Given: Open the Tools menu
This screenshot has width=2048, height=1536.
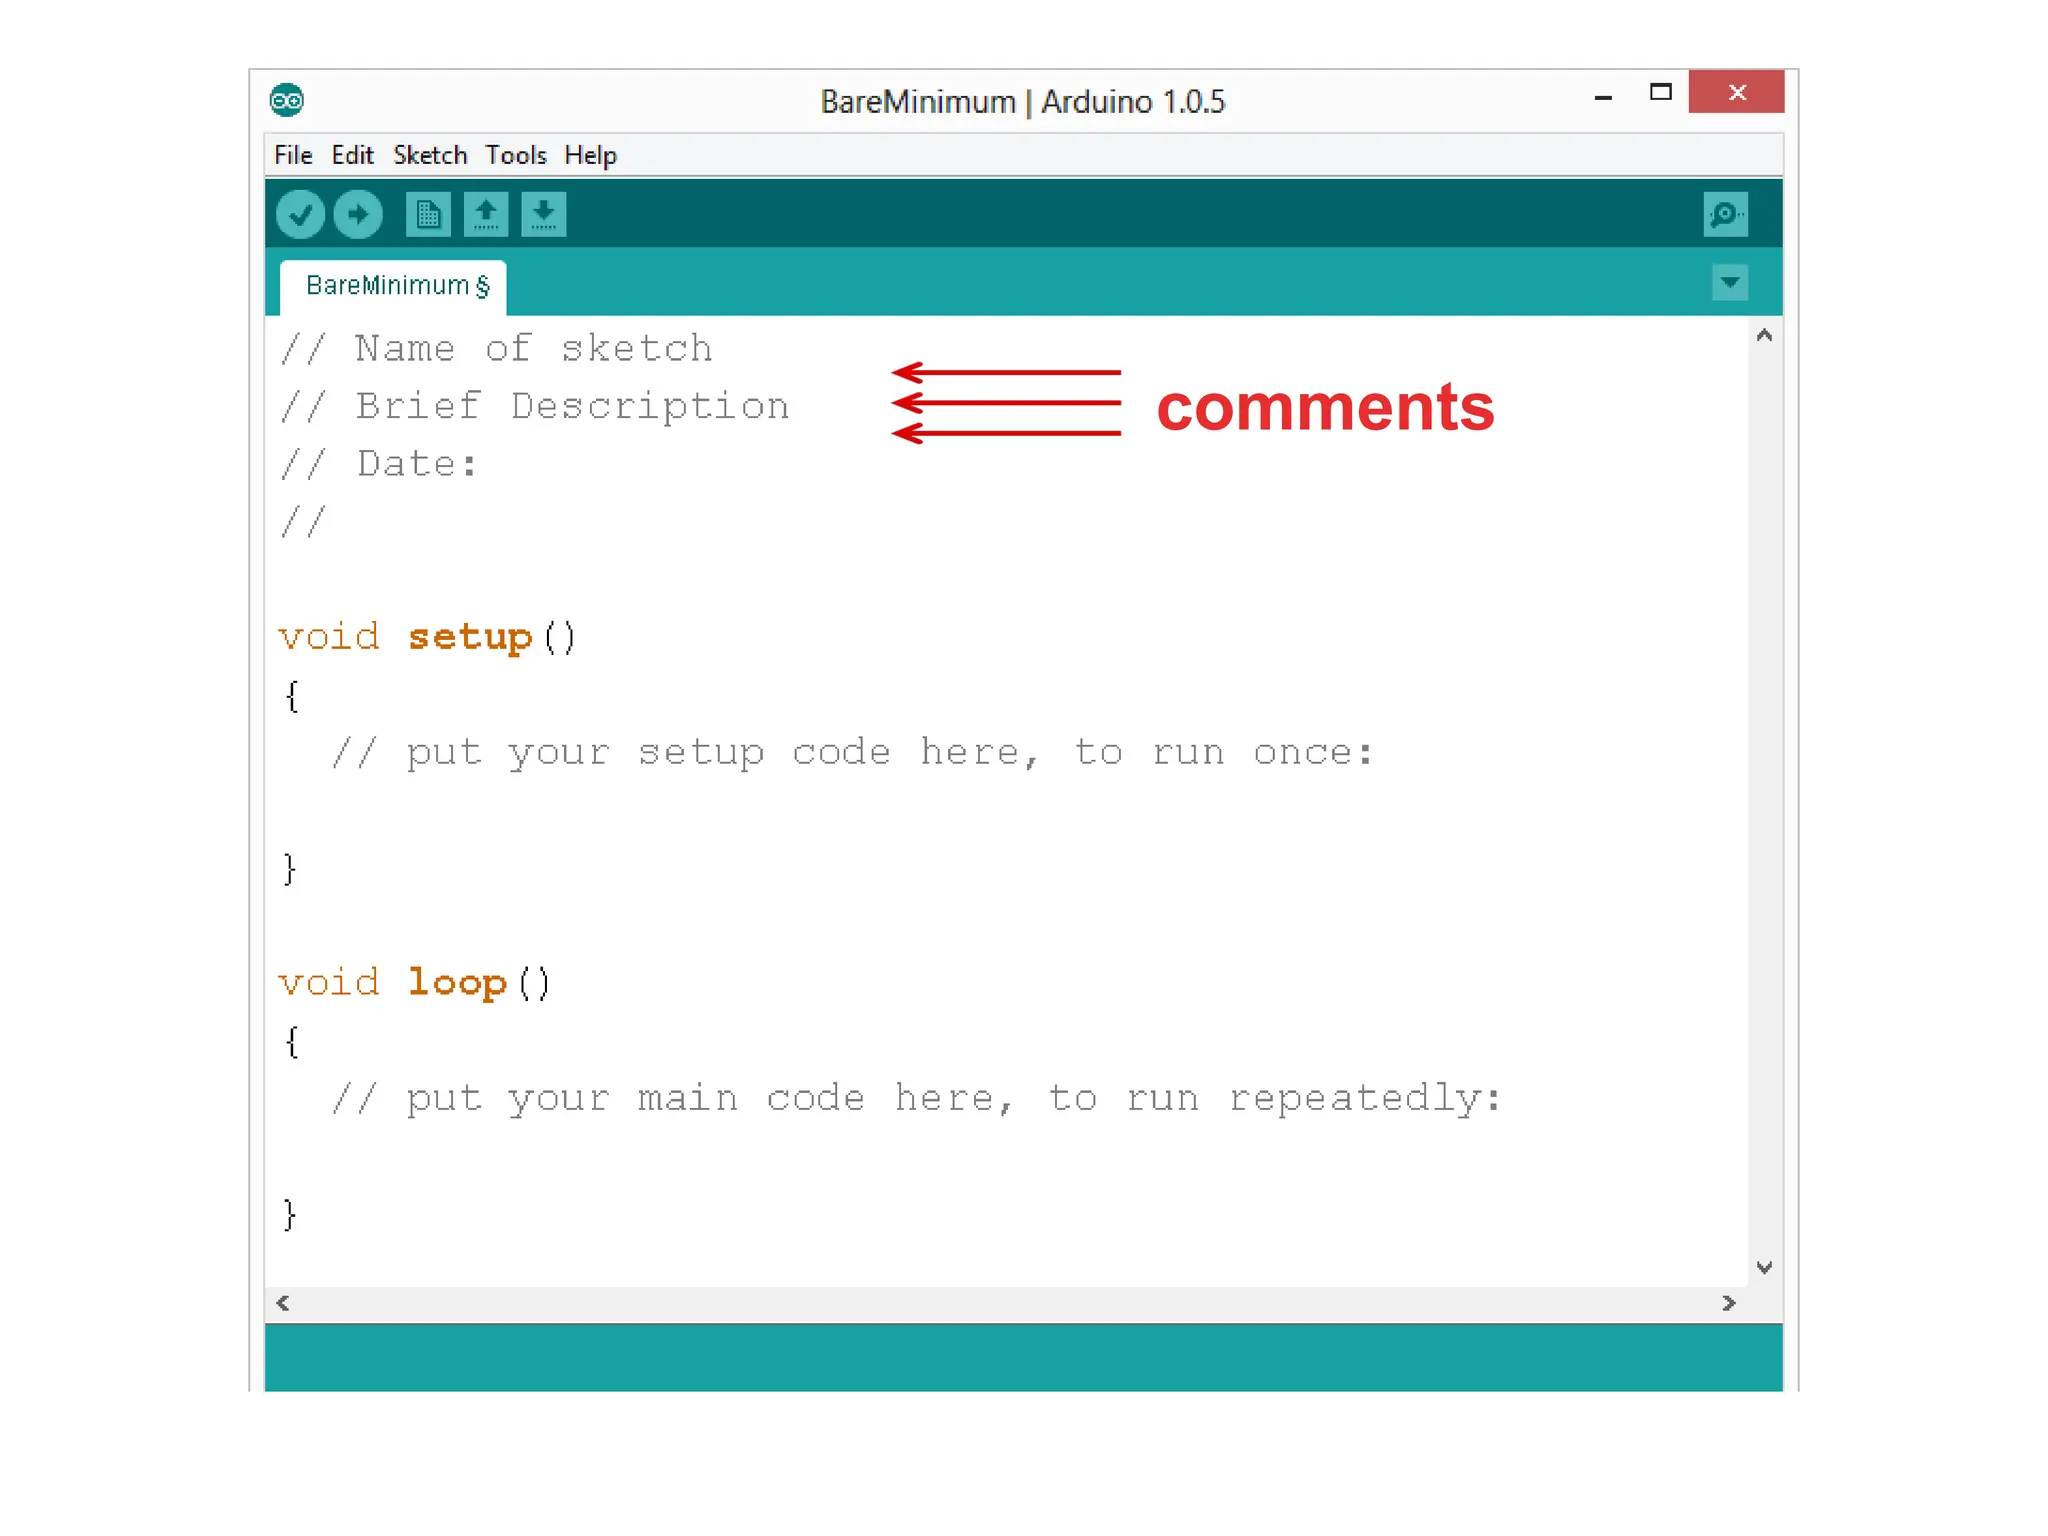Looking at the screenshot, I should pyautogui.click(x=516, y=155).
